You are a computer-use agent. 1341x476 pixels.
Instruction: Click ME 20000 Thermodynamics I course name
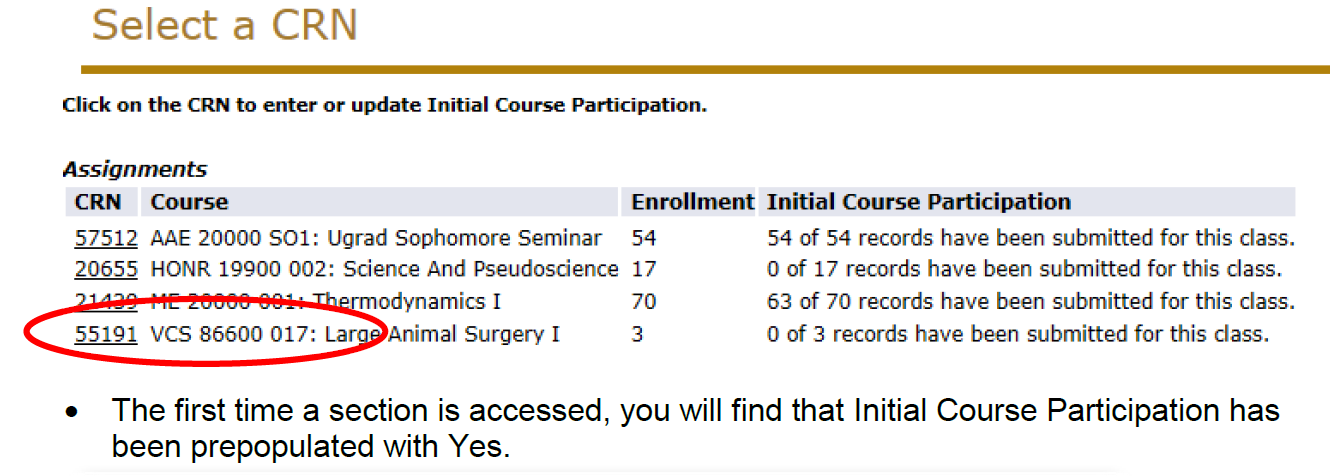click(325, 301)
